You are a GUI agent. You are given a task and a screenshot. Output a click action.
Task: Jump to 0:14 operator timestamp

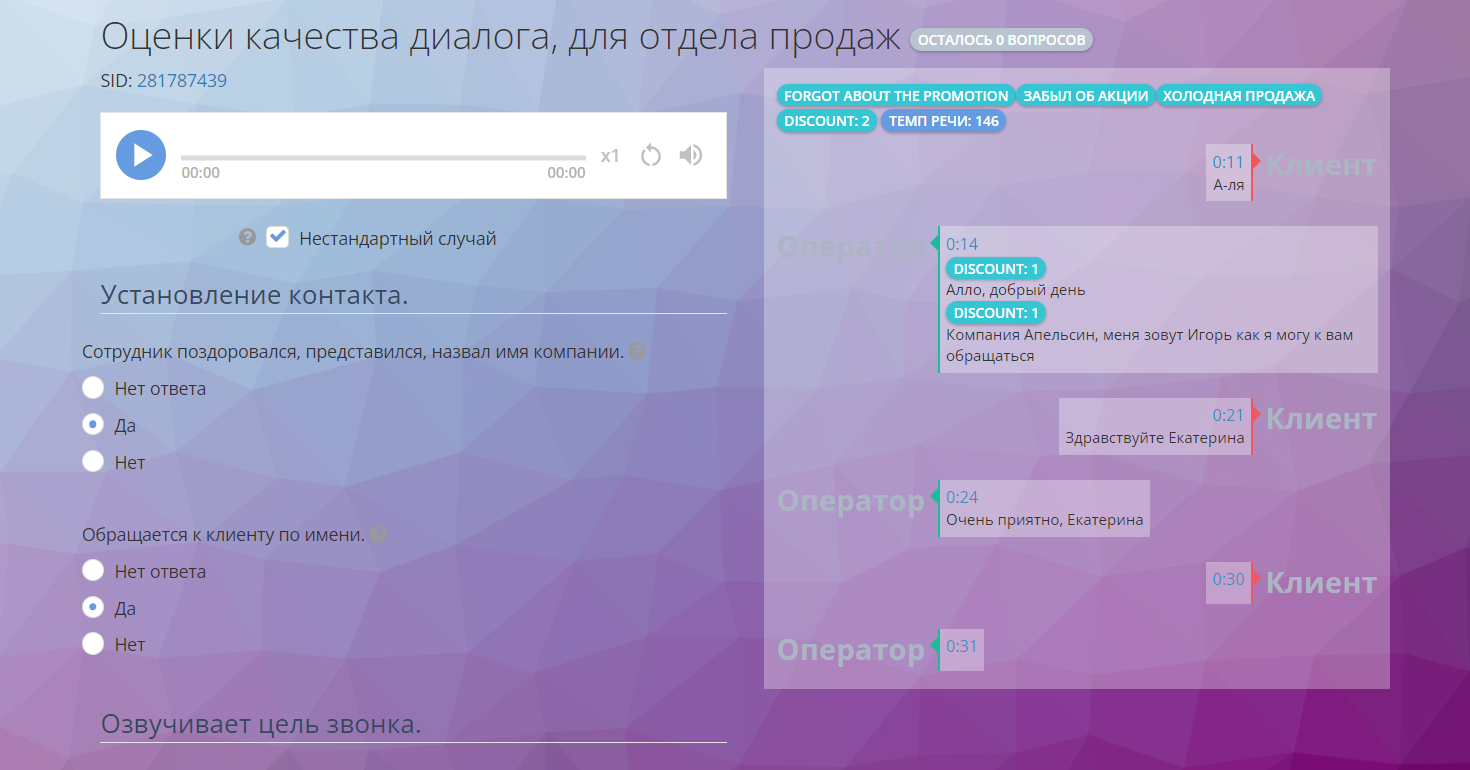pos(962,244)
